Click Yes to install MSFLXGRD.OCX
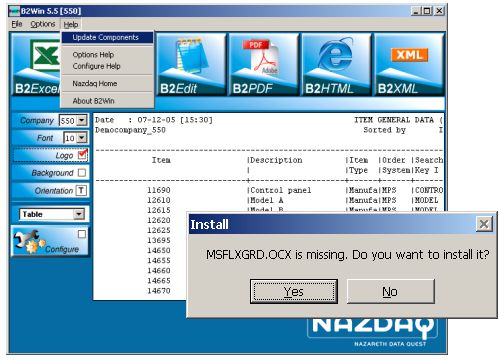Image resolution: width=499 pixels, height=360 pixels. coord(294,291)
